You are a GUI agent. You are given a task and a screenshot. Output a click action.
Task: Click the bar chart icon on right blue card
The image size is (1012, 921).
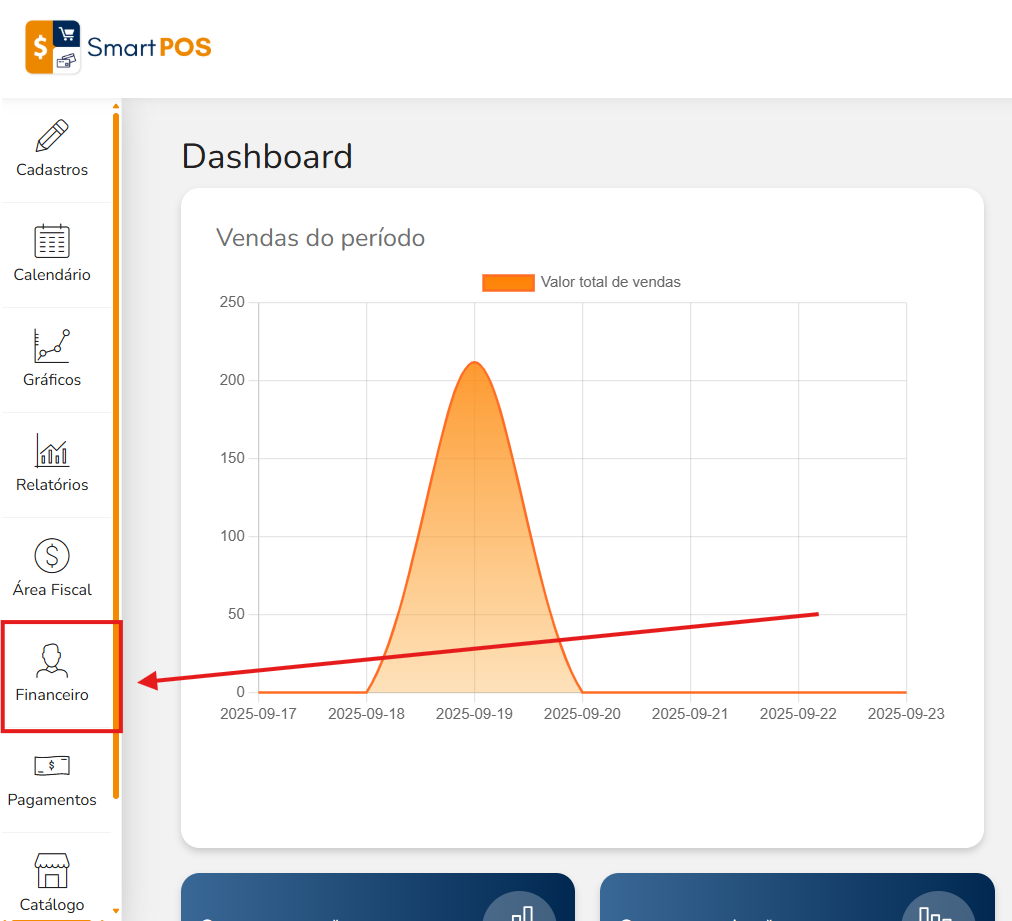[936, 914]
